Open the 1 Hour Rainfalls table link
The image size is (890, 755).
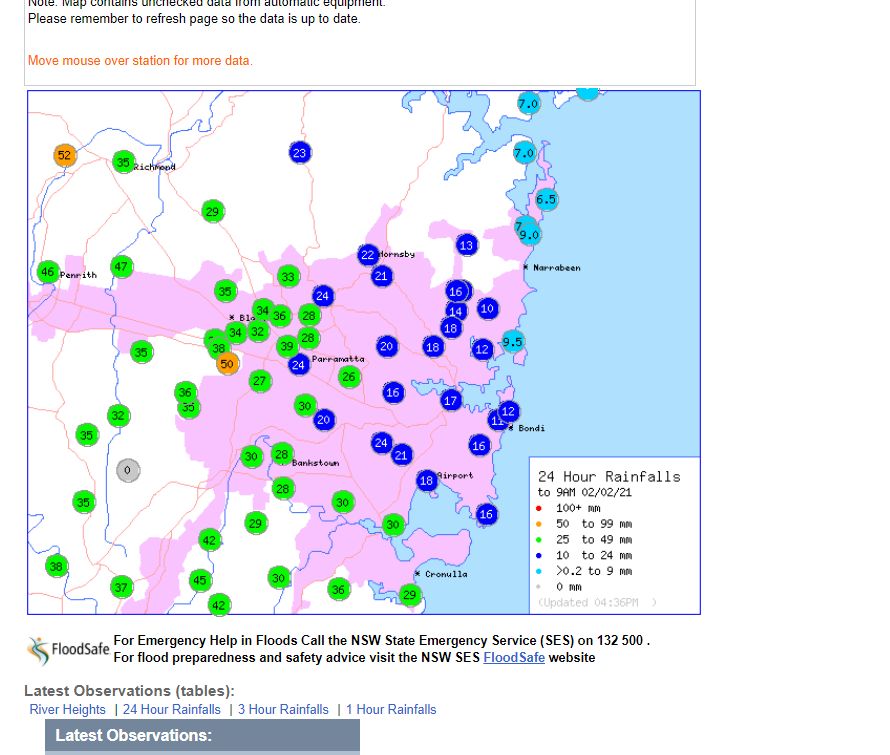(391, 710)
